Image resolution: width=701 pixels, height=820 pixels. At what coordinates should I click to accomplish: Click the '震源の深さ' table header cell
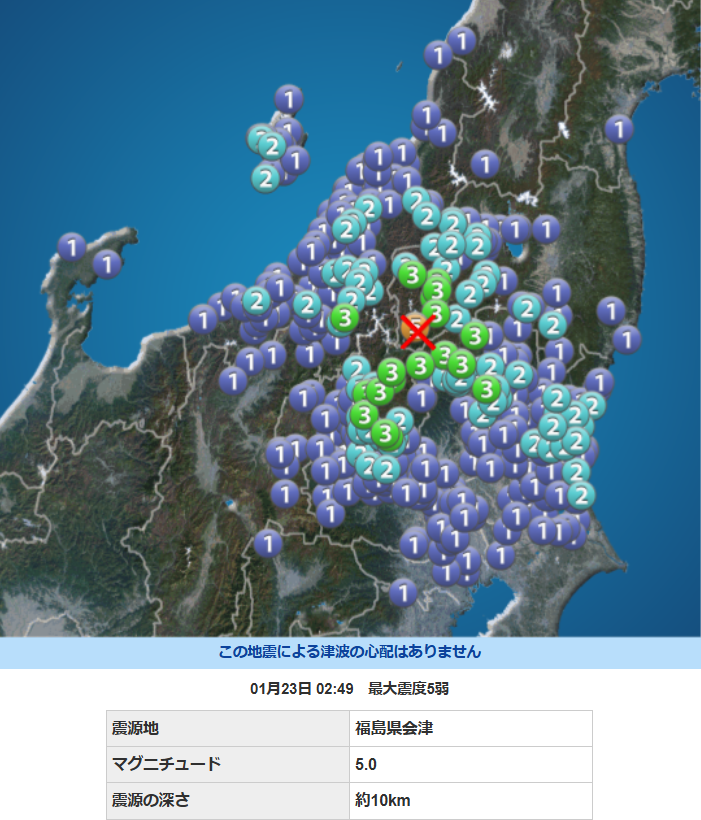point(228,800)
